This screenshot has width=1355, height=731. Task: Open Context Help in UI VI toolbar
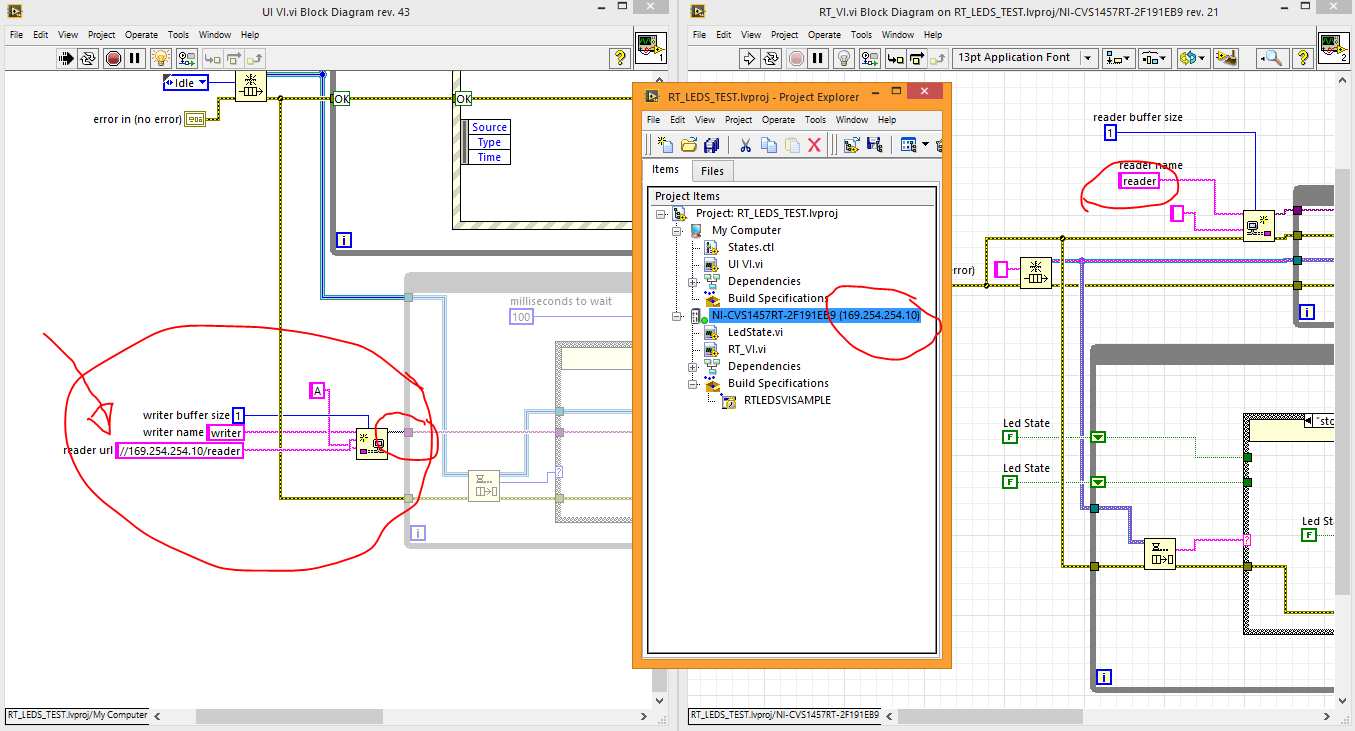coord(619,58)
